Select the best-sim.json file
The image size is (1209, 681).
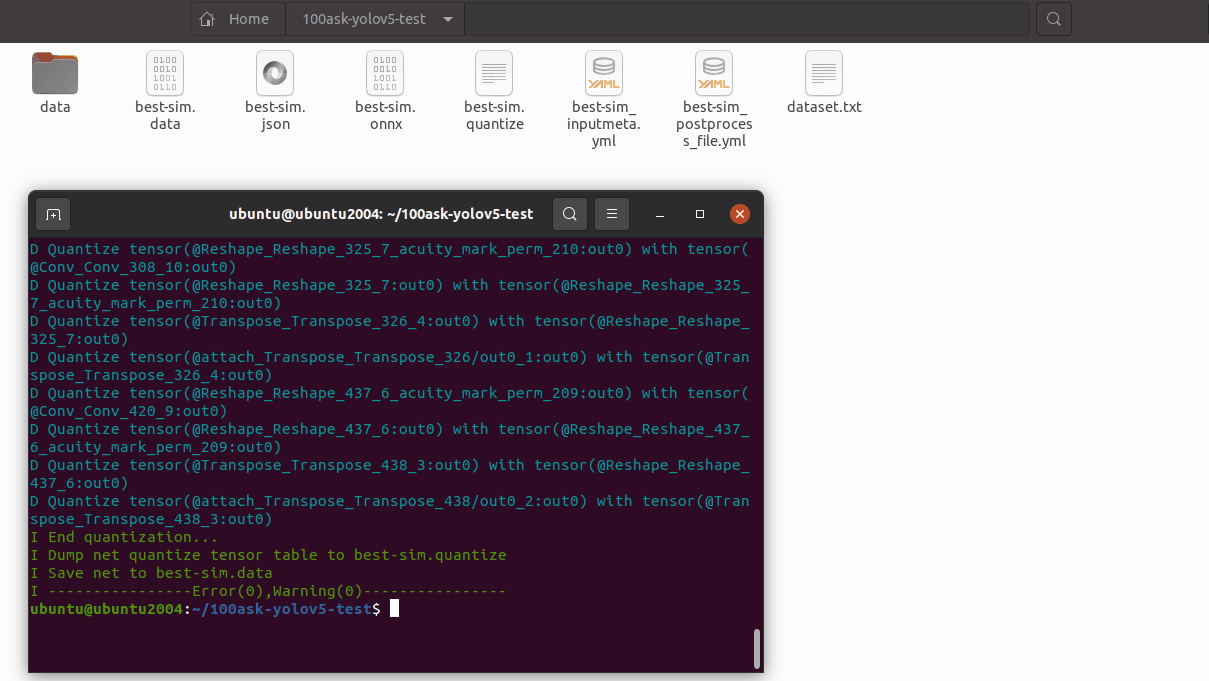click(275, 74)
